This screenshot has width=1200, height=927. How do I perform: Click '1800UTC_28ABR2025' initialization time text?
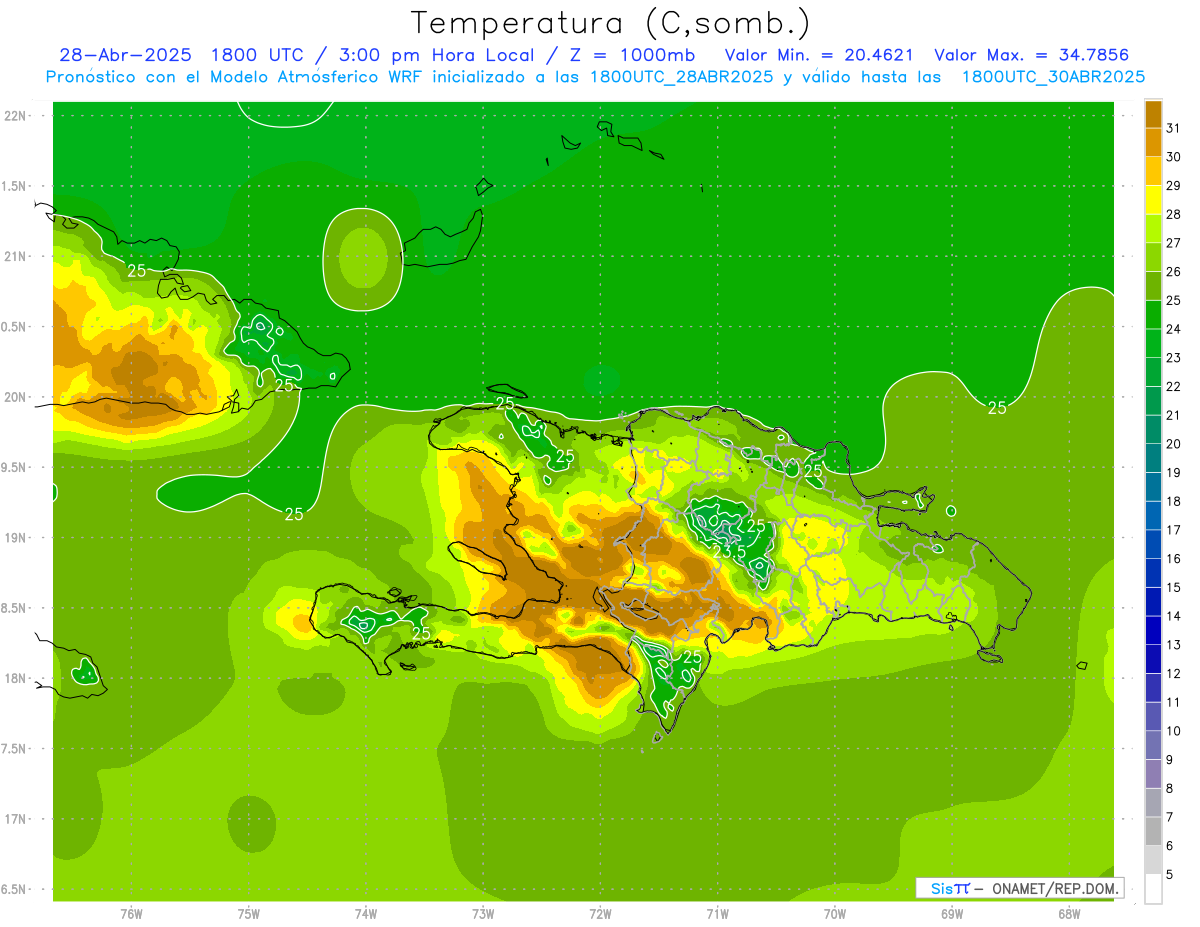(680, 77)
